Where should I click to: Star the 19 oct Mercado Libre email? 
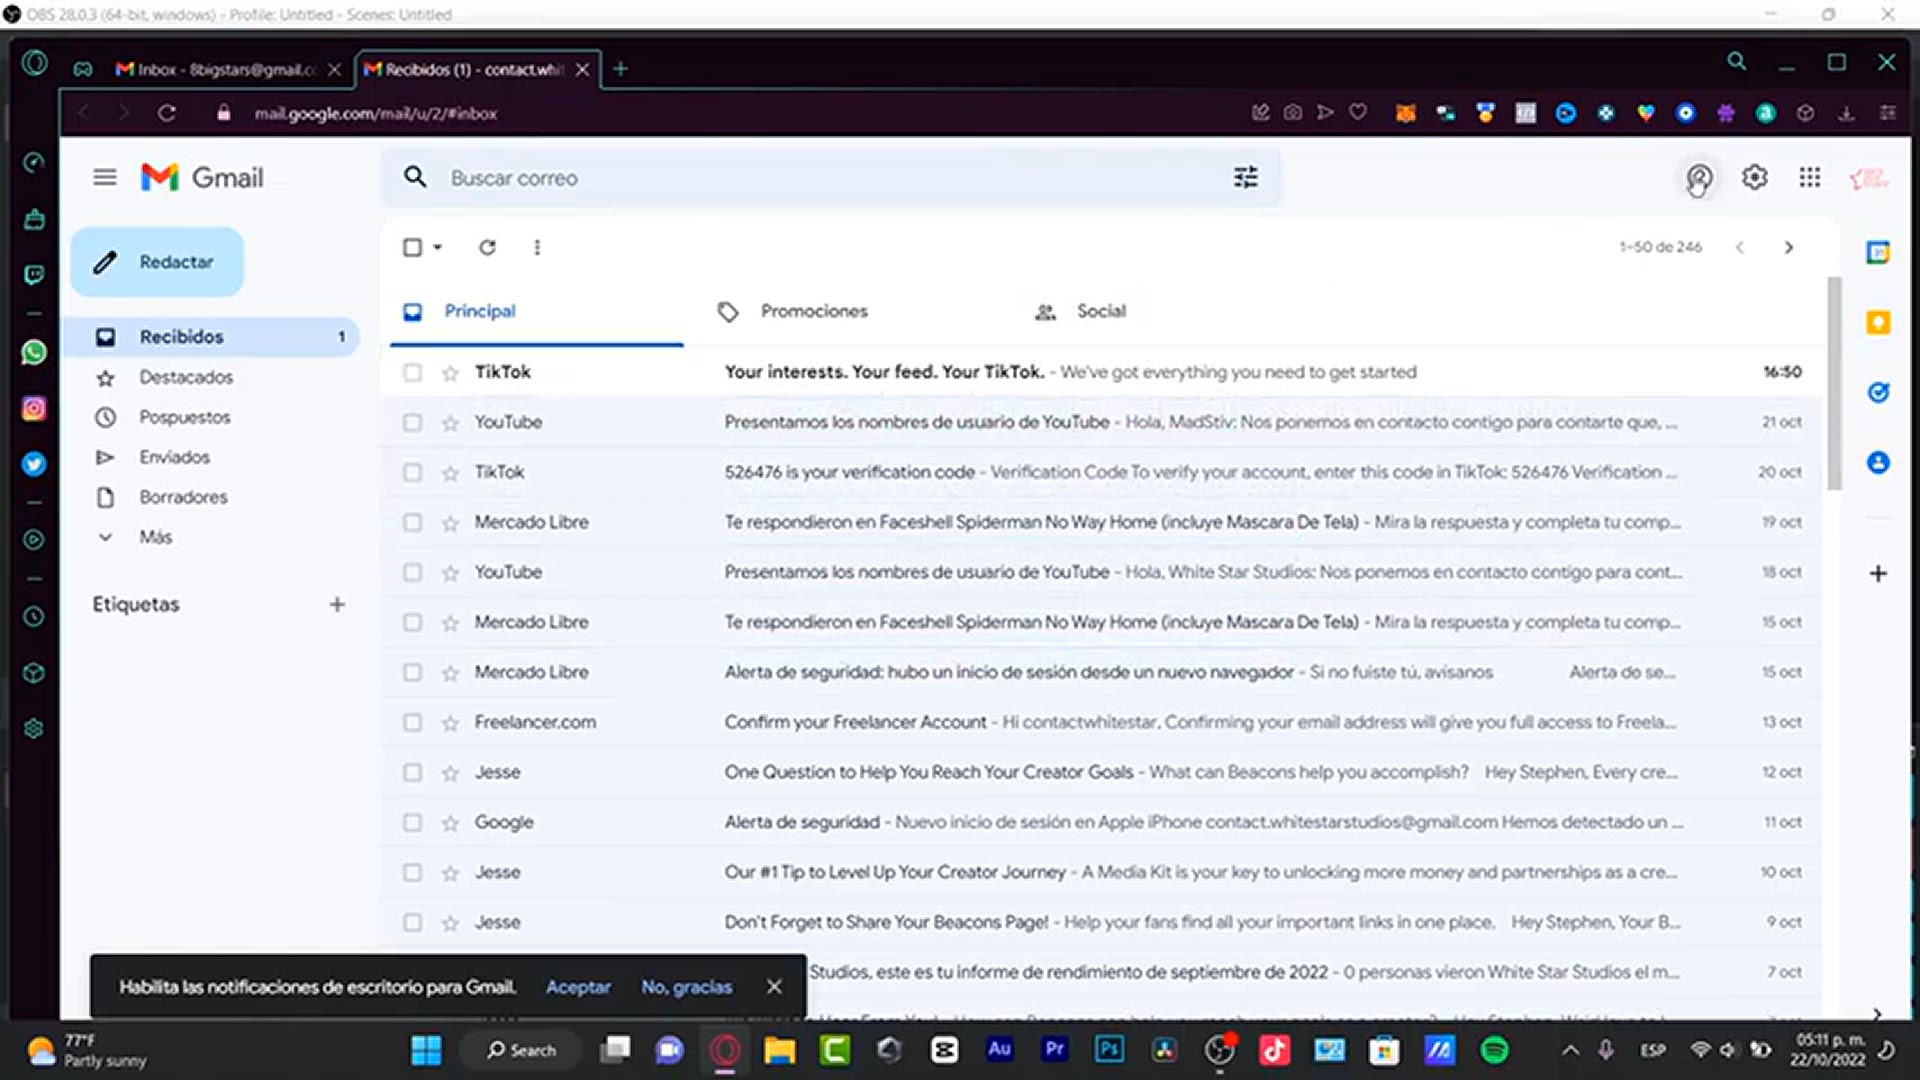tap(450, 523)
